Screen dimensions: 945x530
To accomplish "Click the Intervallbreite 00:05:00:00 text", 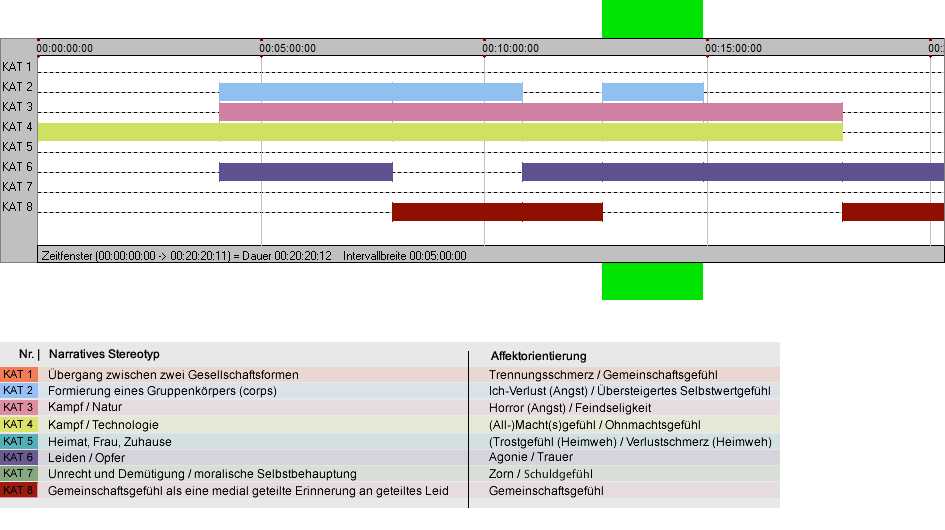I will 404,256.
